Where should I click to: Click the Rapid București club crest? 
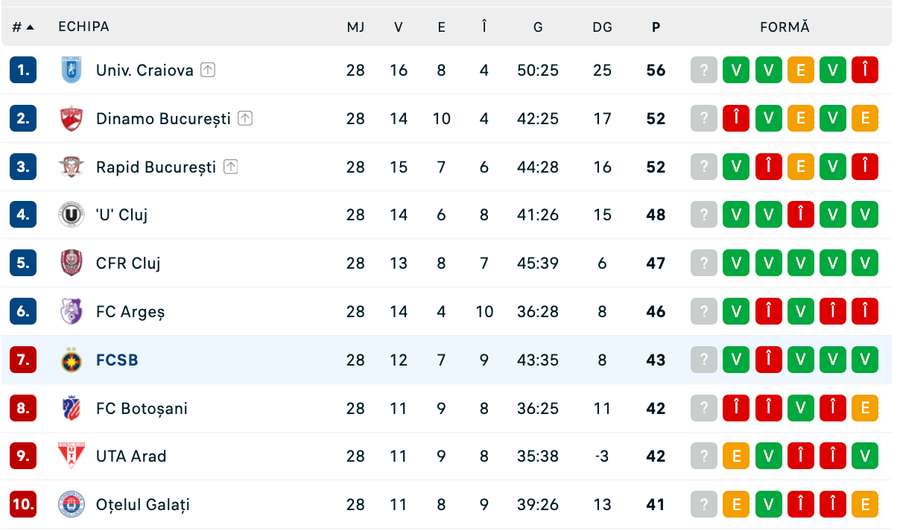tap(71, 167)
